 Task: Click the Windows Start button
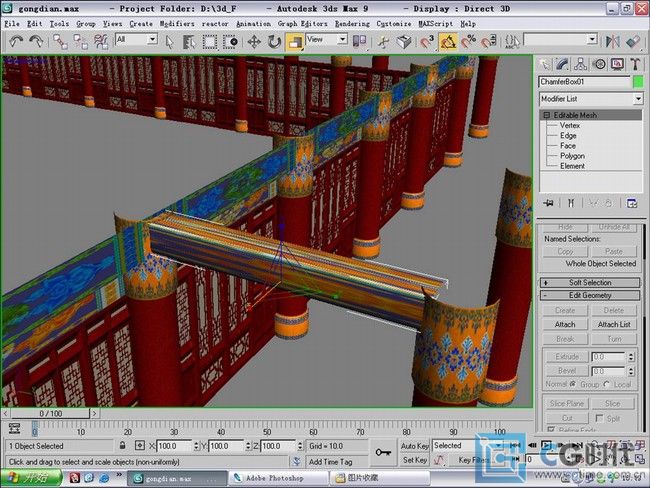click(x=32, y=478)
